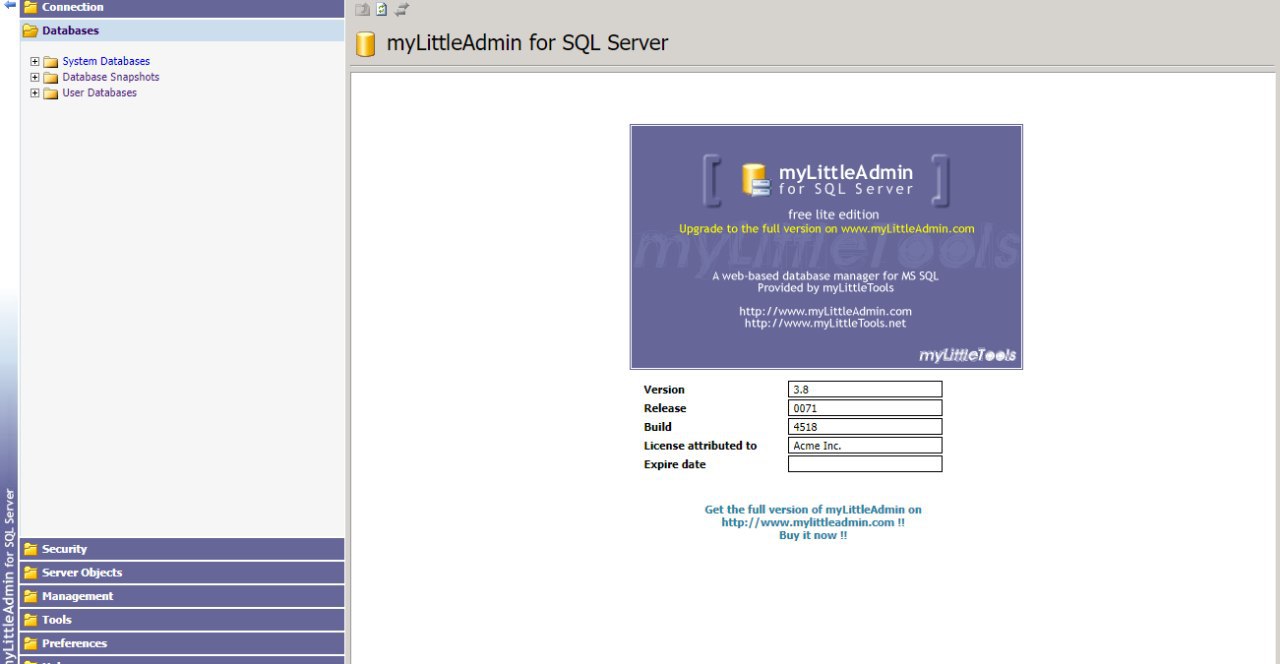Click the System Databases folder icon
Screen dimensions: 1280x664
pyautogui.click(x=51, y=62)
